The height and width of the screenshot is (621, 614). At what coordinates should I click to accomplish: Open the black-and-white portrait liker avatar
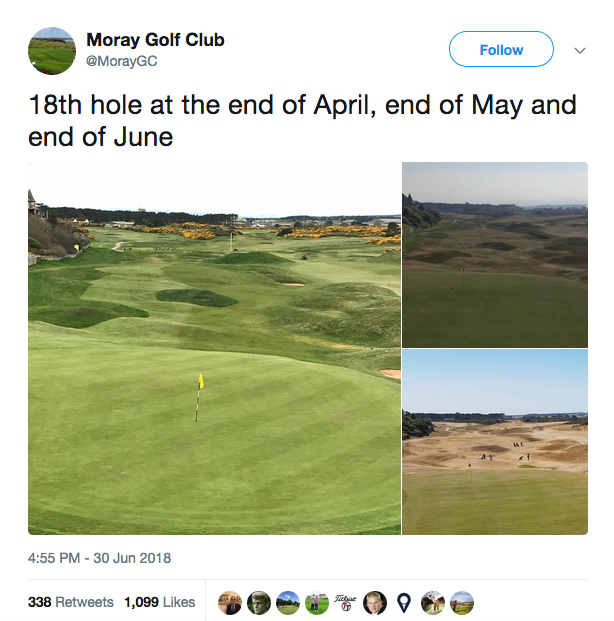pos(259,603)
